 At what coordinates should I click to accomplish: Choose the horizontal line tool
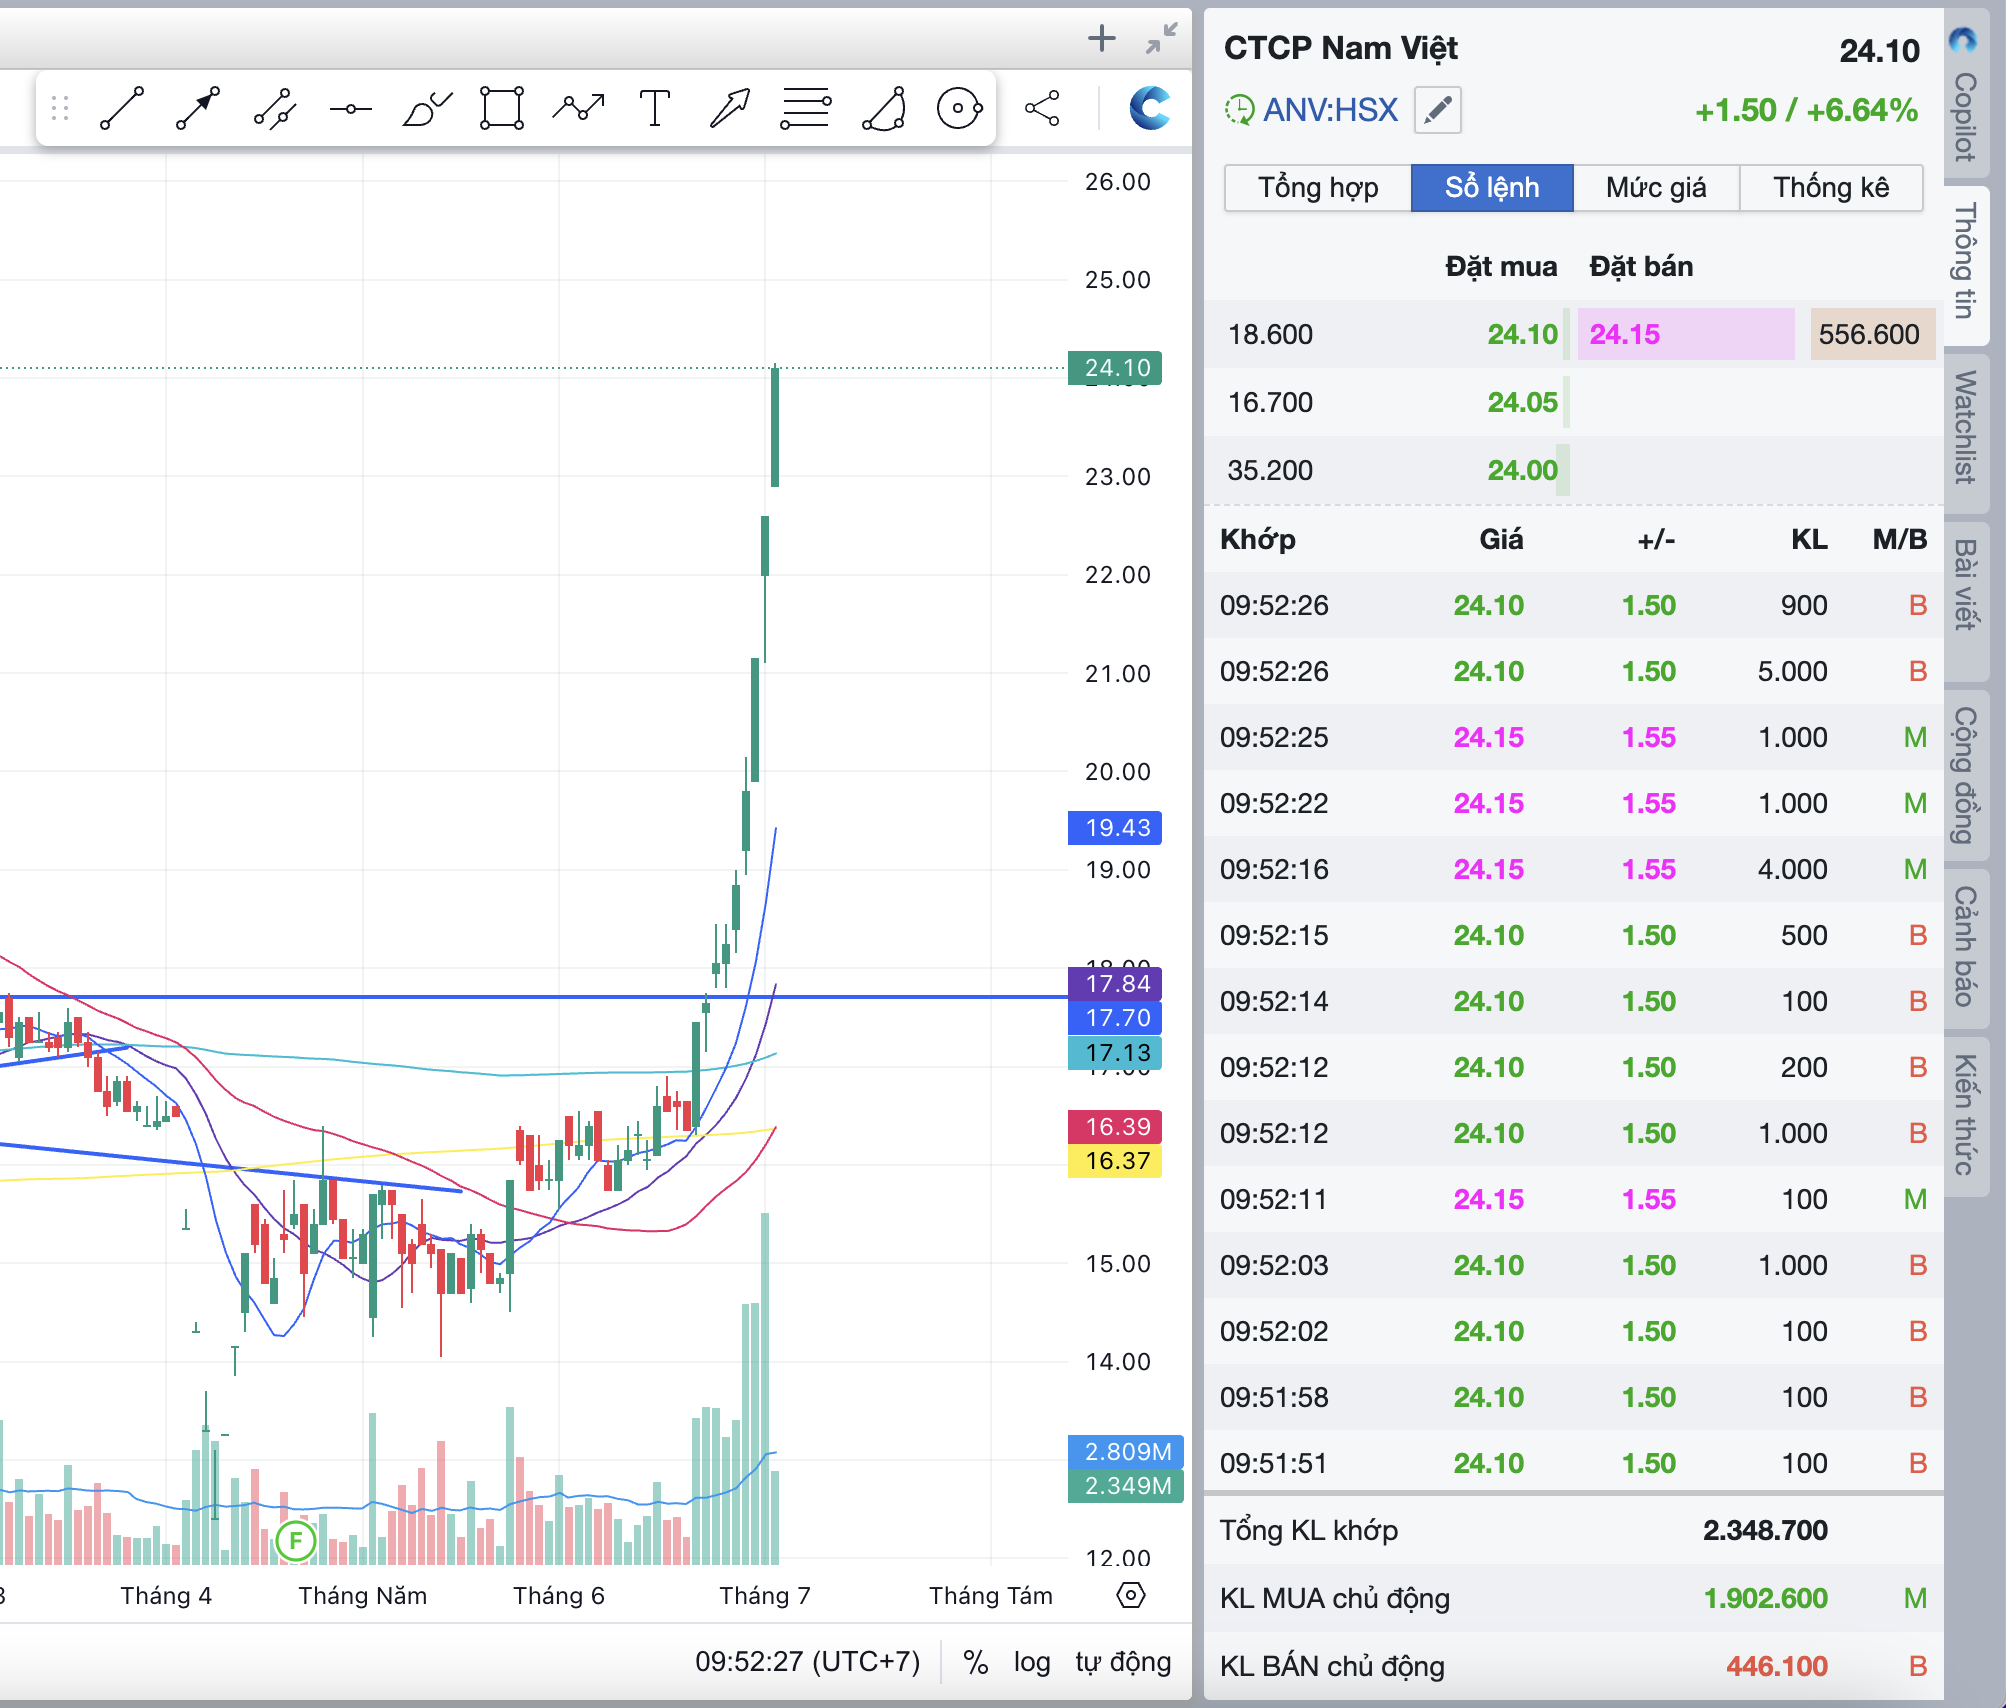(x=350, y=108)
